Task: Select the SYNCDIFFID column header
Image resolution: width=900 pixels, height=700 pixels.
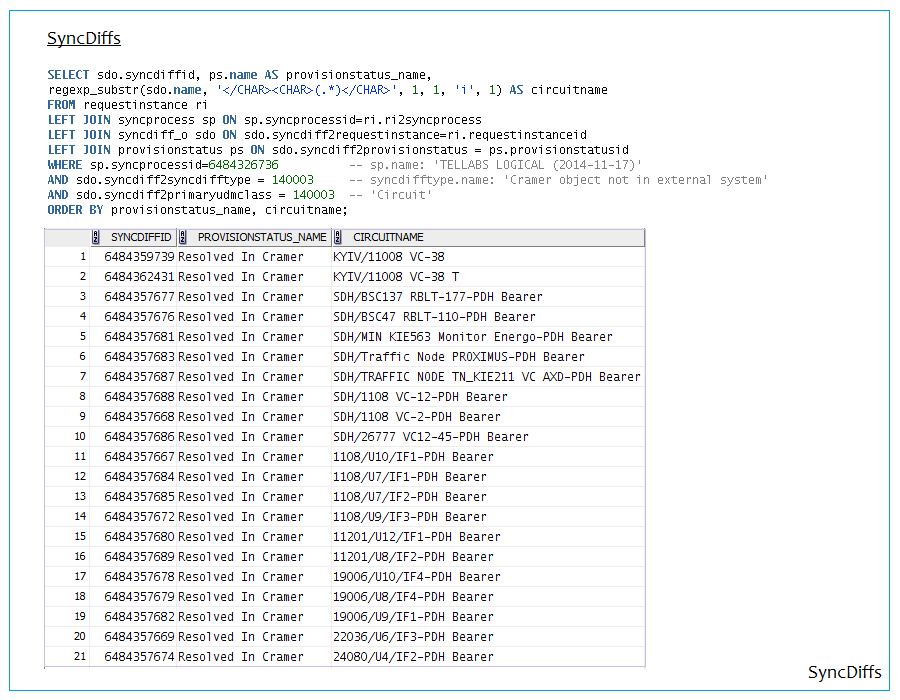Action: pos(140,237)
